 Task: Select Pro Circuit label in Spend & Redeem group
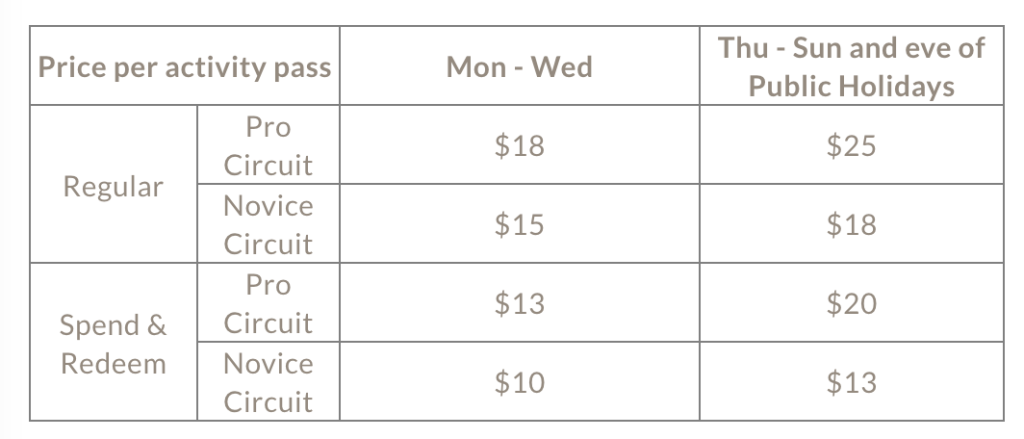pyautogui.click(x=268, y=304)
